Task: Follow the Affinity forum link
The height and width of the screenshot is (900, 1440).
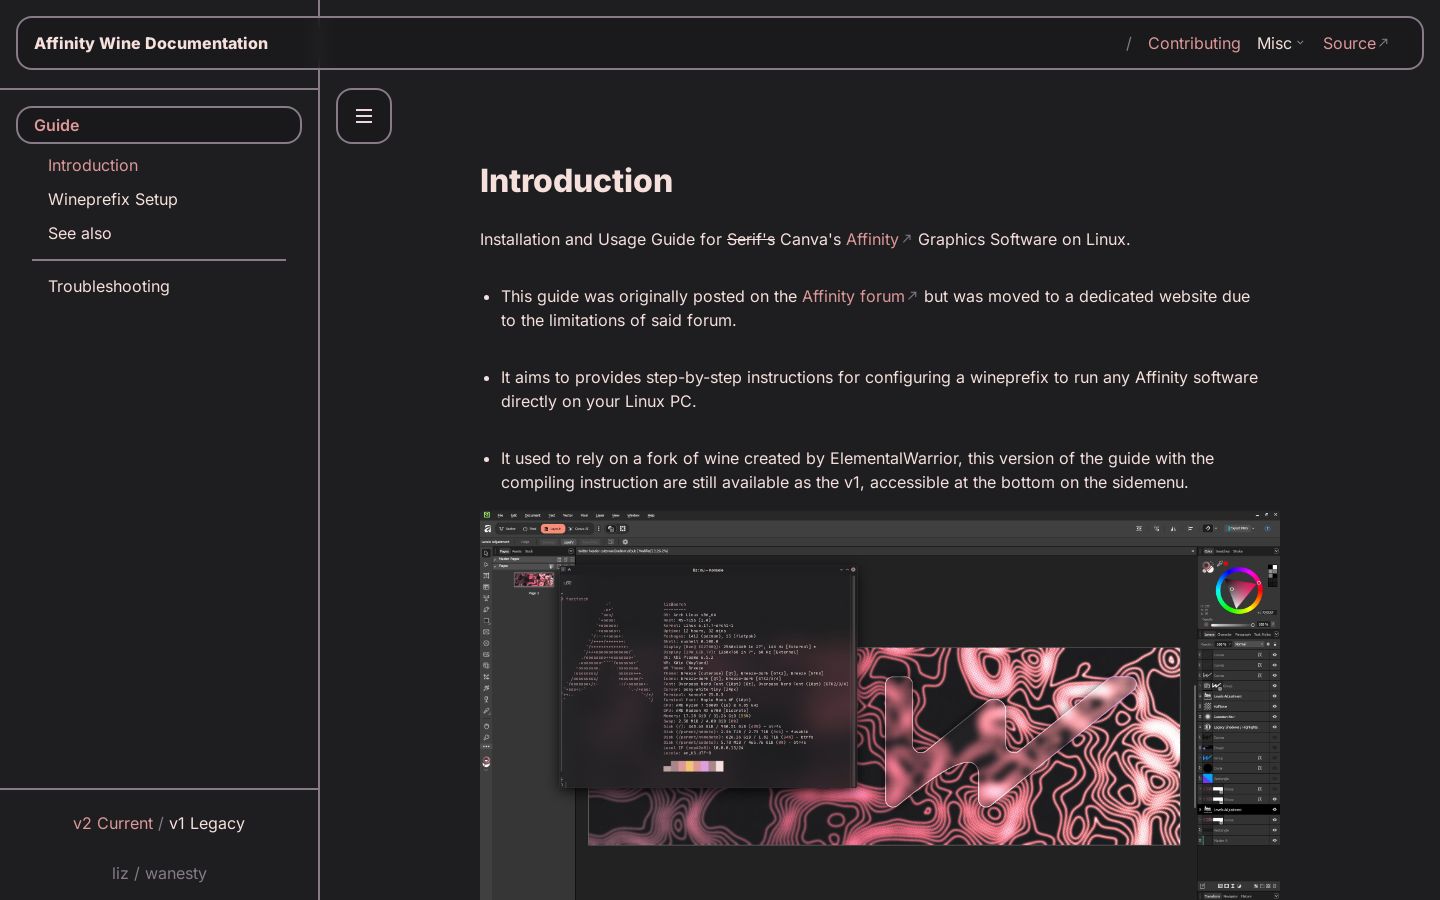Action: point(859,296)
